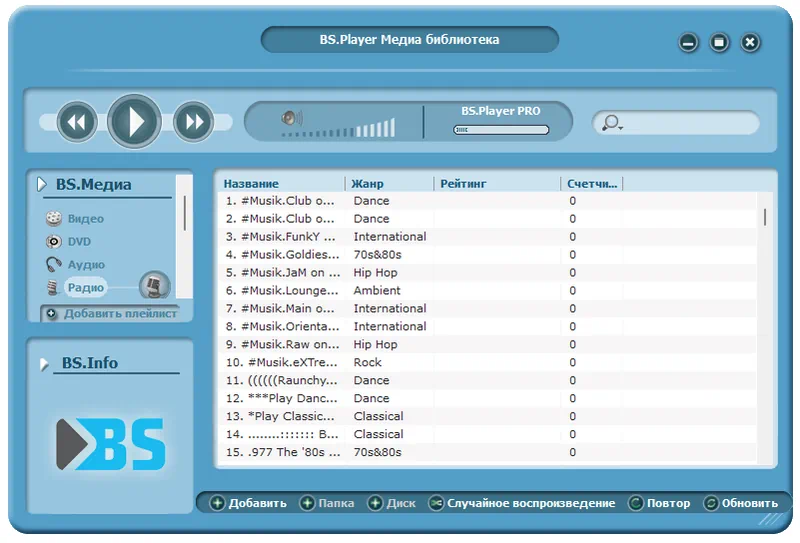
Task: Click the Rock genre cell
Action: coord(367,362)
